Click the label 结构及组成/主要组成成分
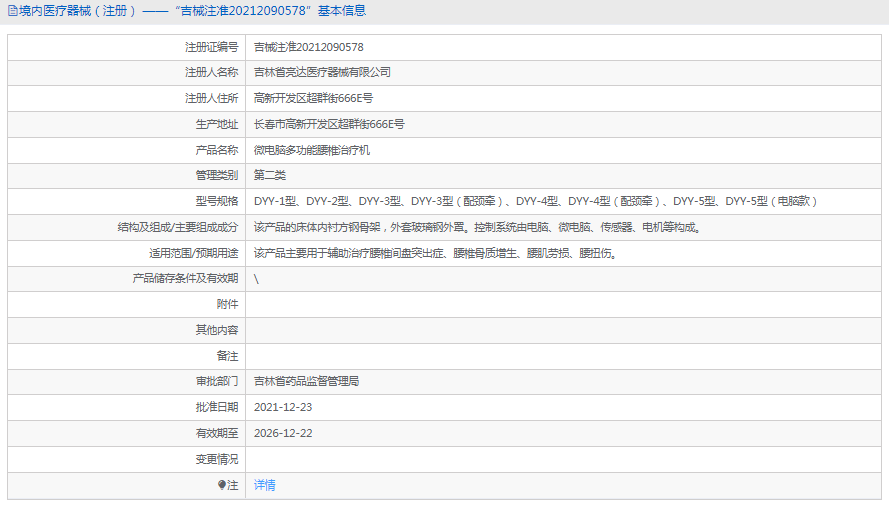 pos(177,227)
